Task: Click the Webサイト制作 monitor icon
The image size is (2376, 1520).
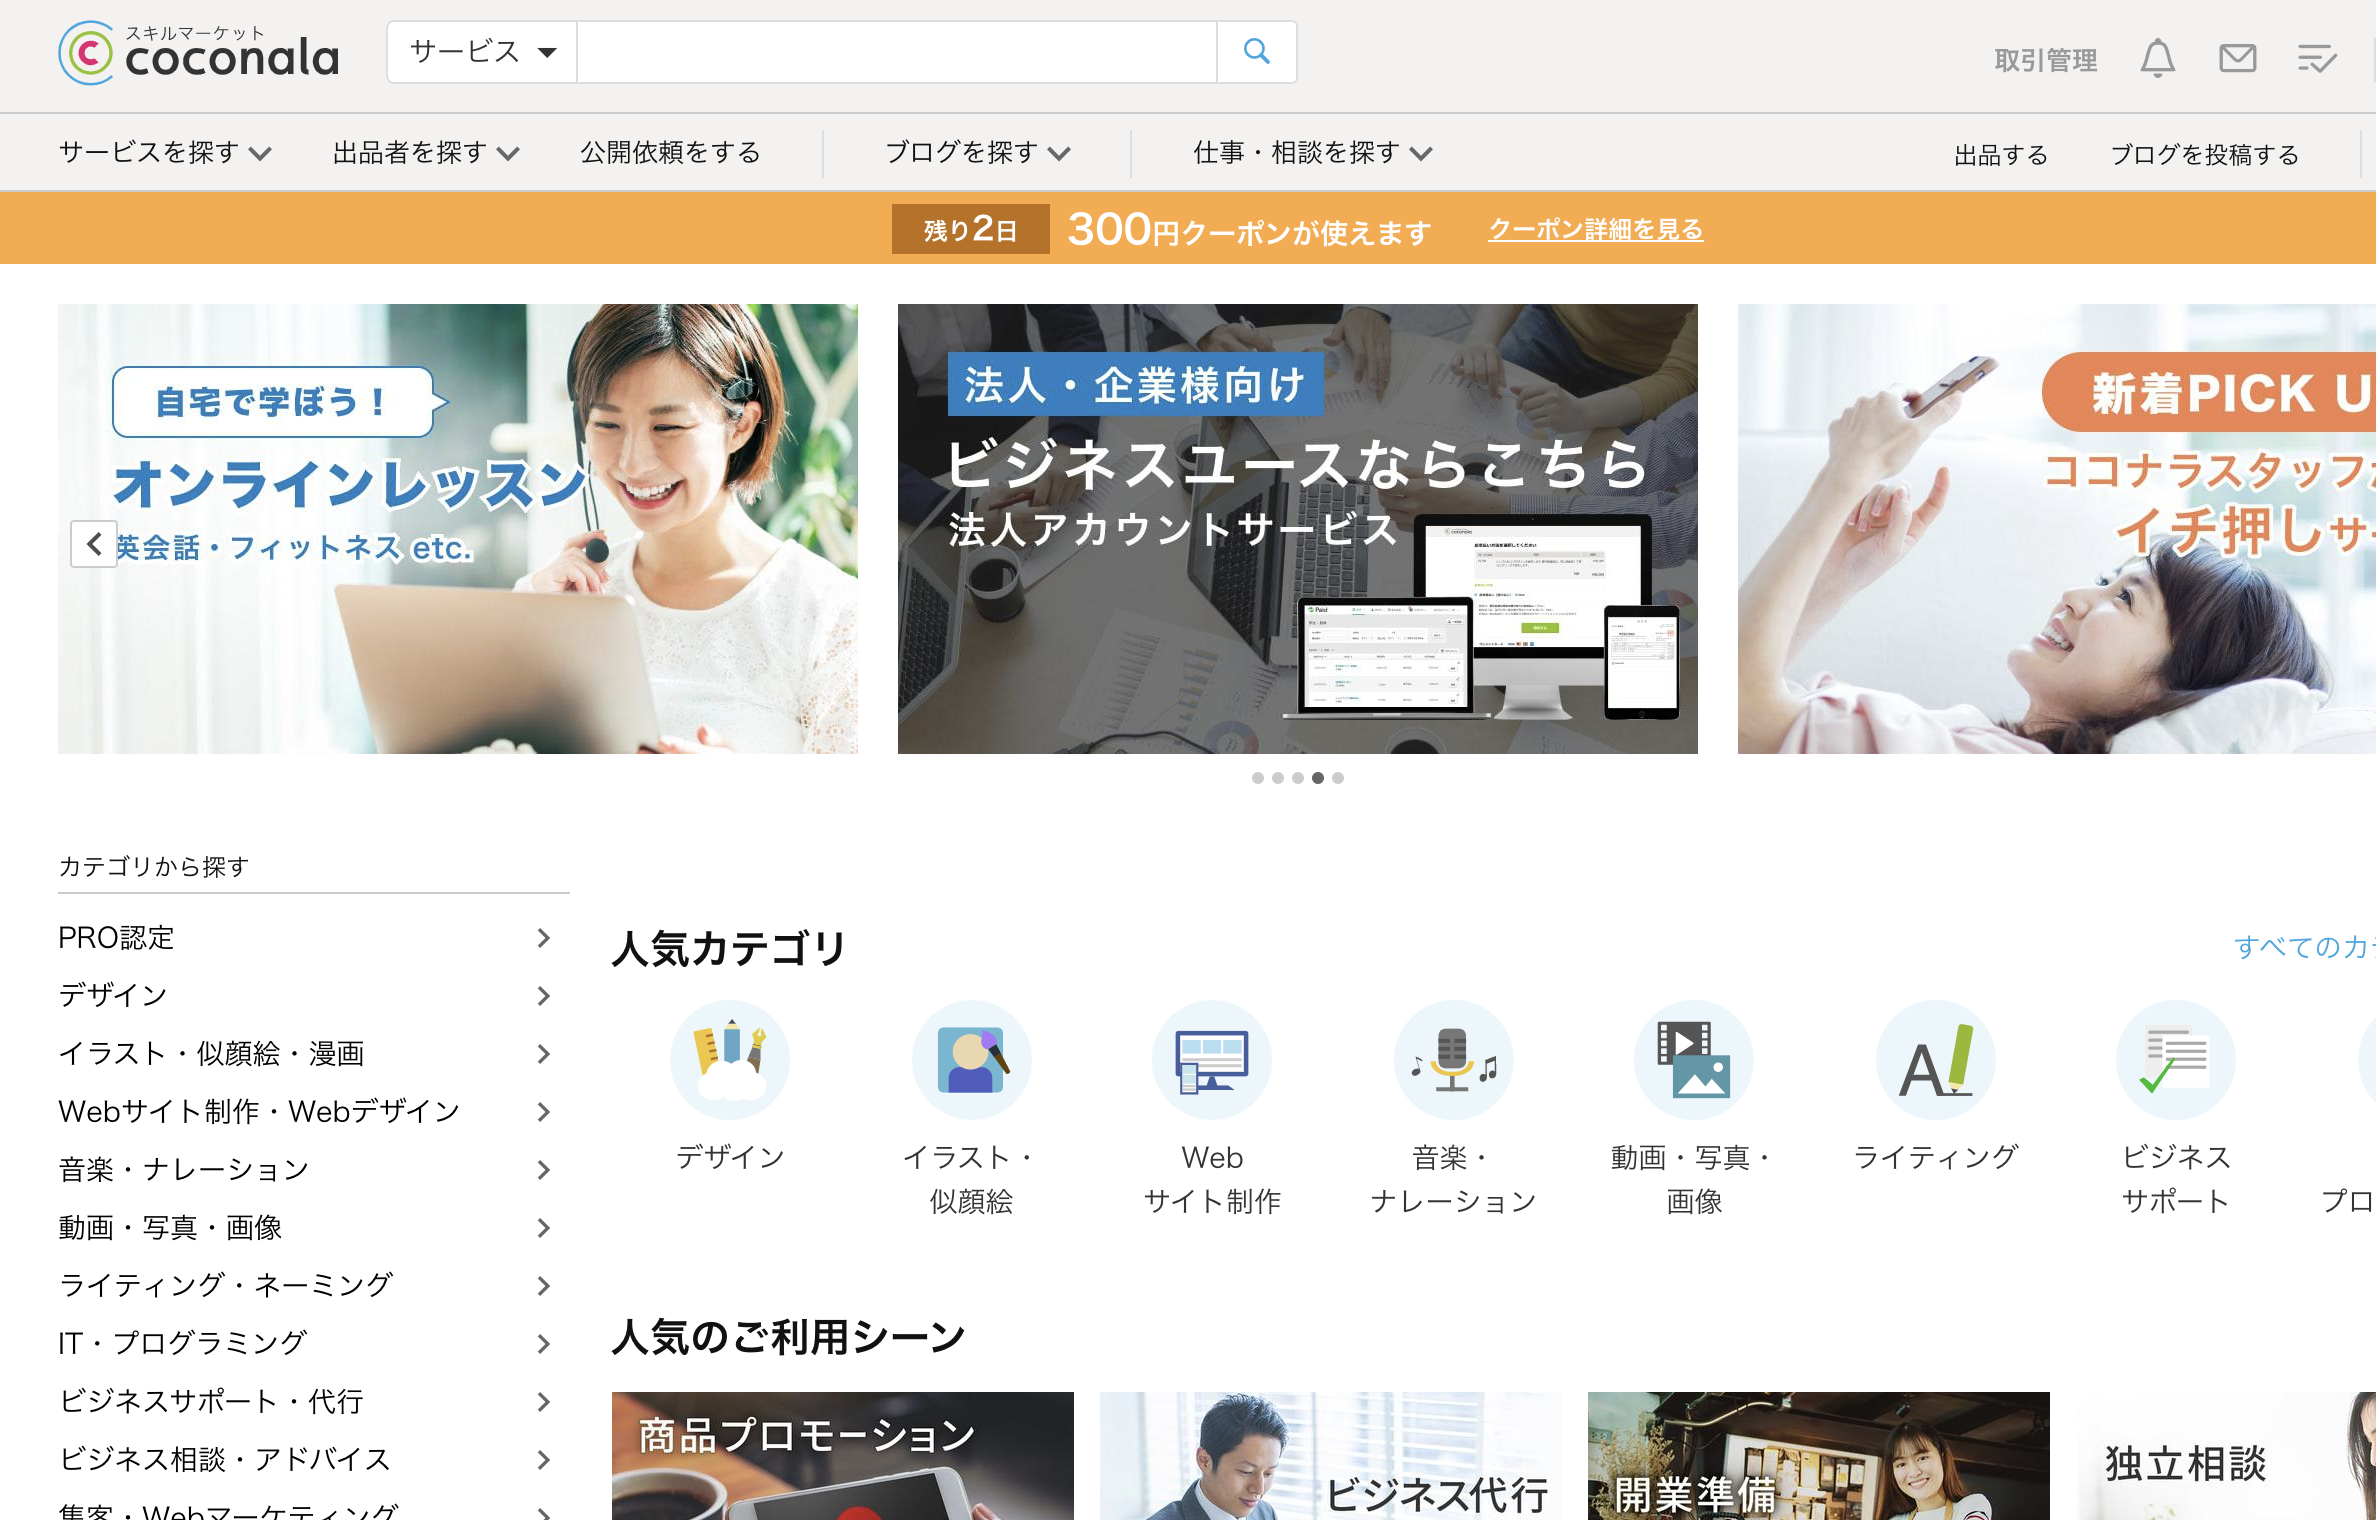Action: (1212, 1060)
